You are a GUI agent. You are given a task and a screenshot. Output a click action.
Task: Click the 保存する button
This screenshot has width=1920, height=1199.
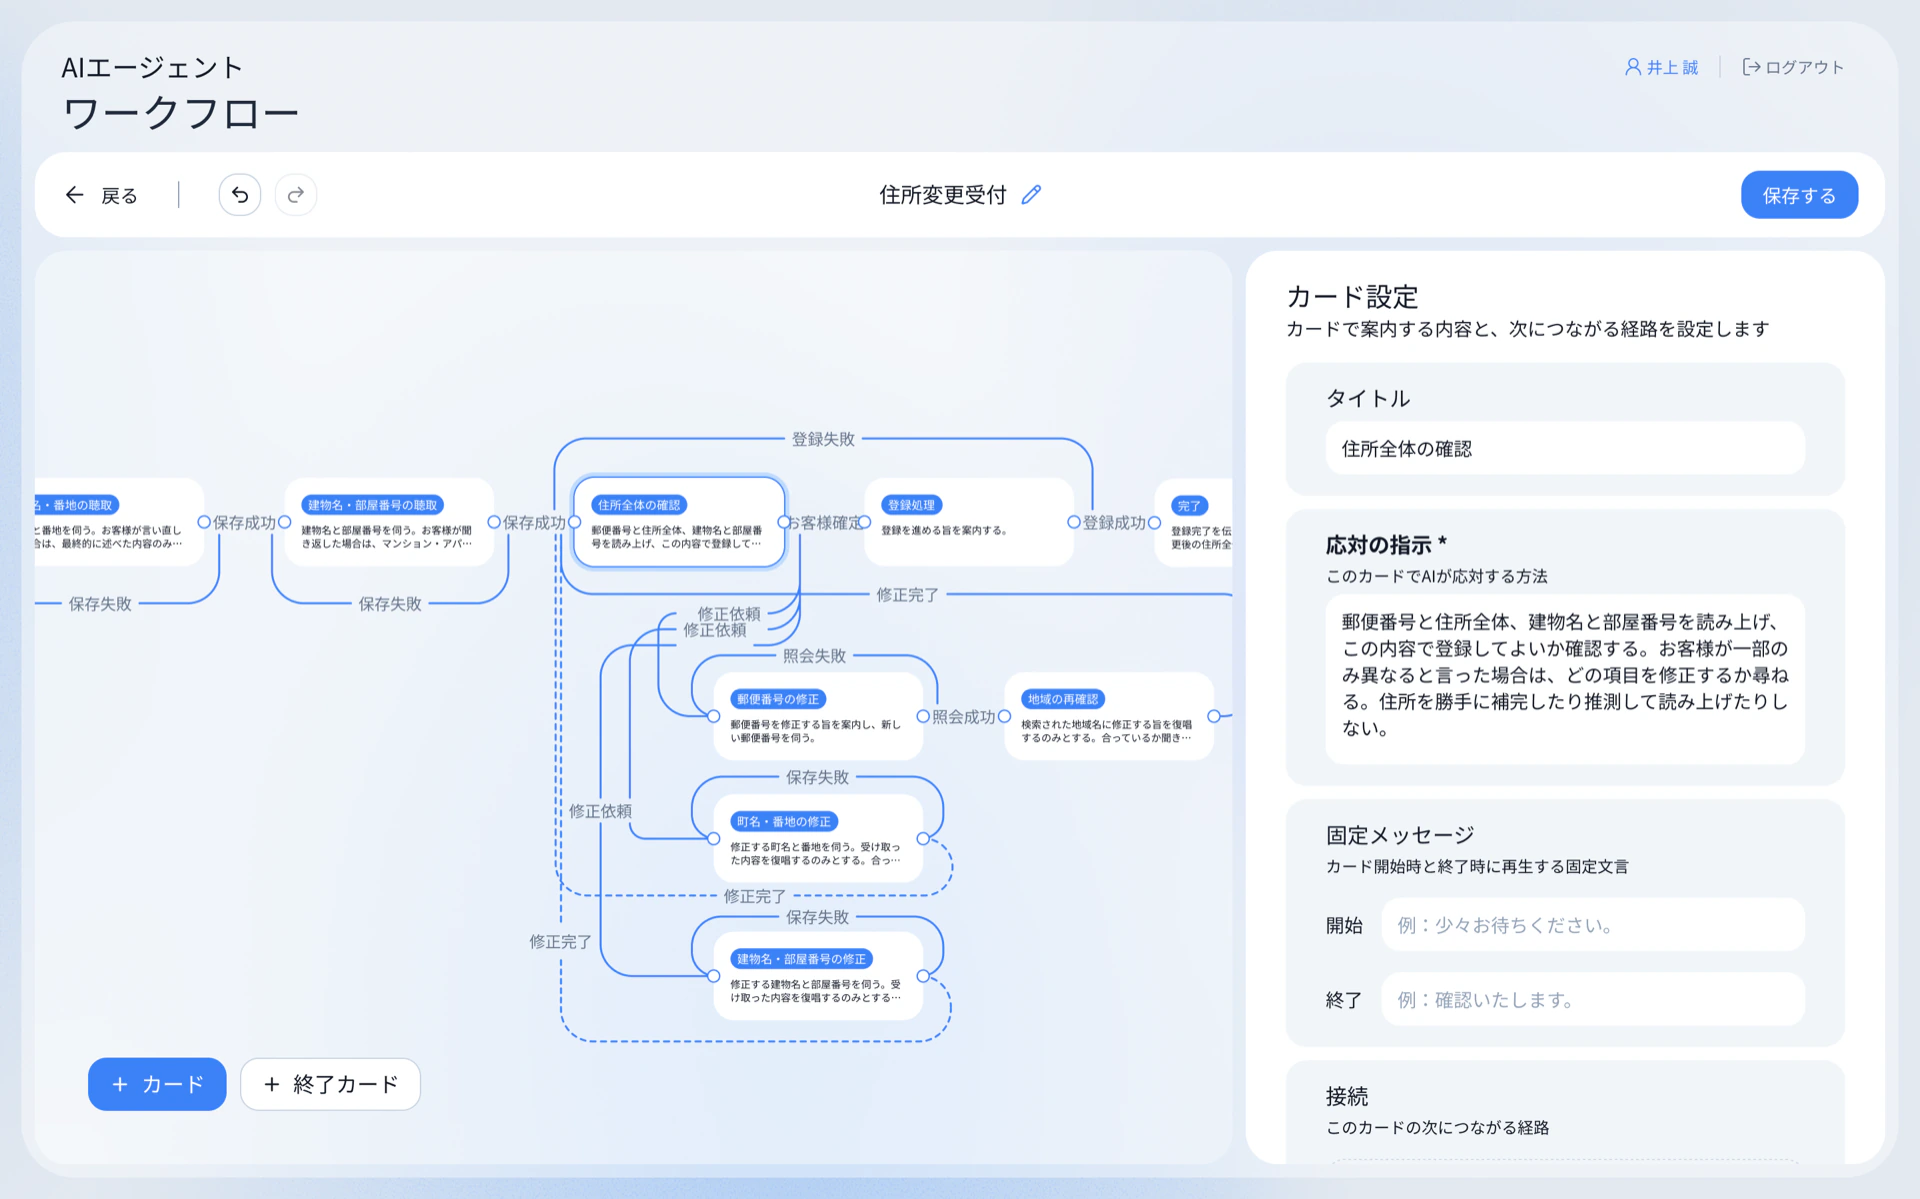point(1799,195)
